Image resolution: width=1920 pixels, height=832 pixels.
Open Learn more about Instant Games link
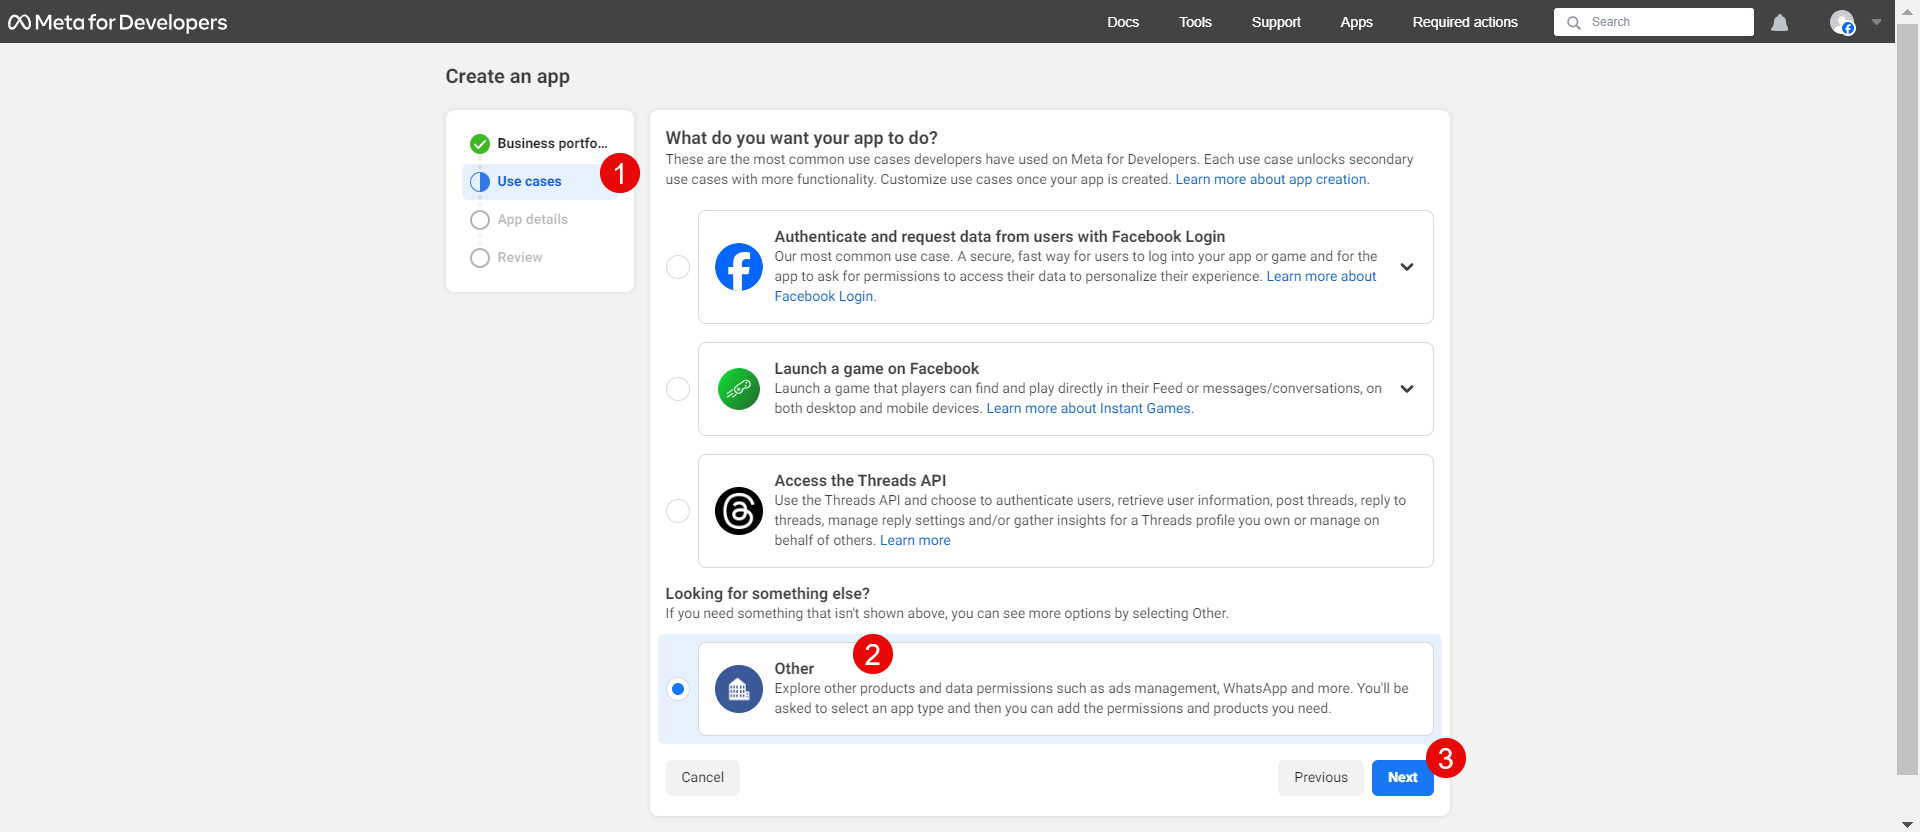[1090, 409]
